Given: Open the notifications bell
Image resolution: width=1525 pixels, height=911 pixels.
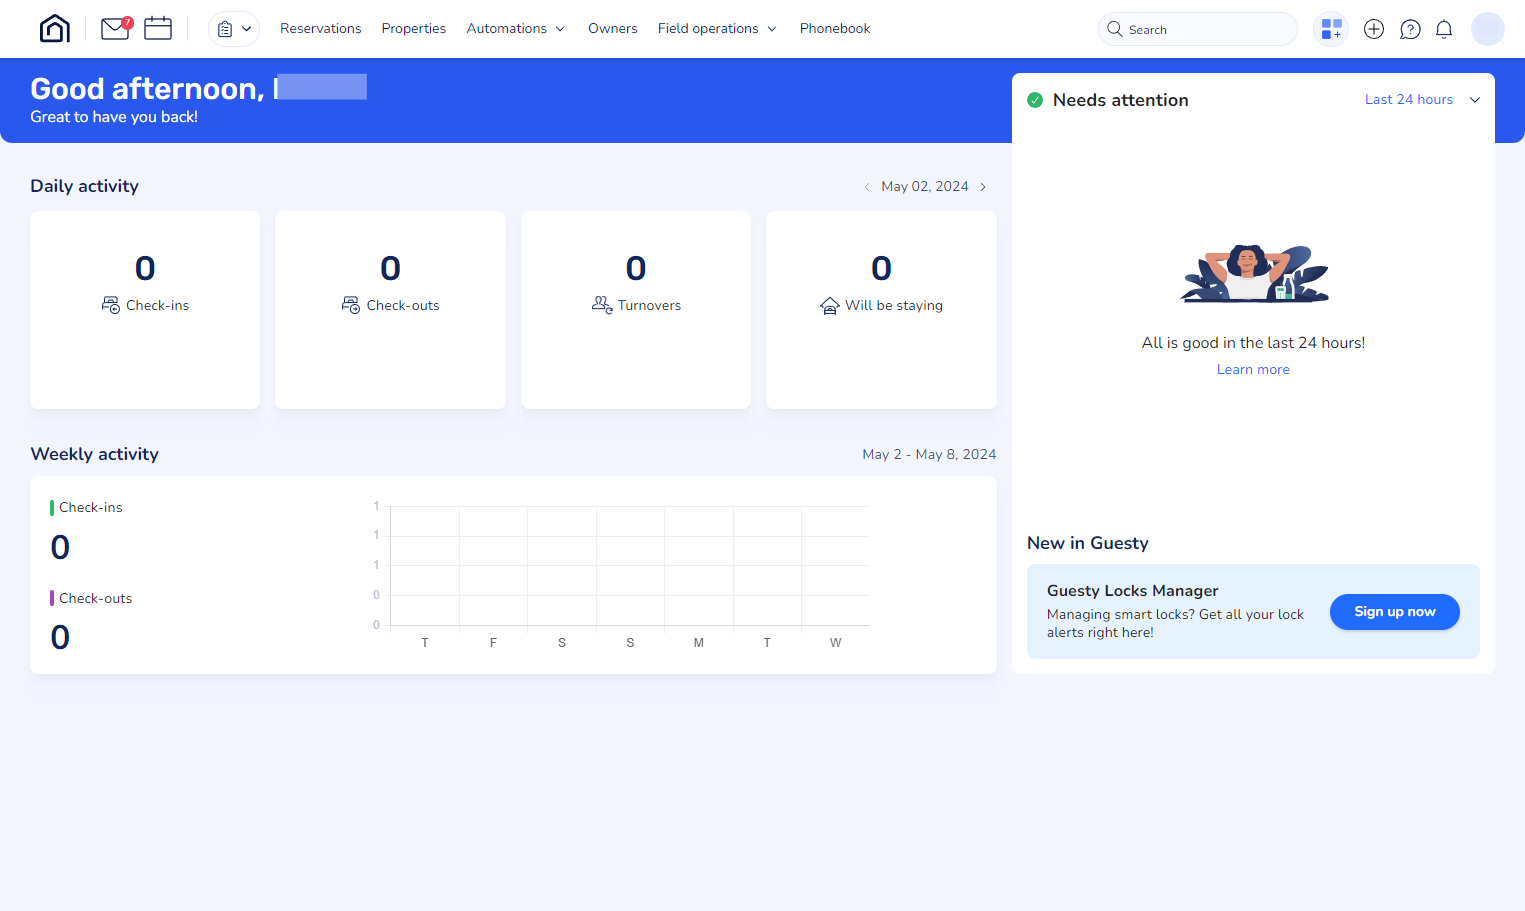Looking at the screenshot, I should point(1444,29).
